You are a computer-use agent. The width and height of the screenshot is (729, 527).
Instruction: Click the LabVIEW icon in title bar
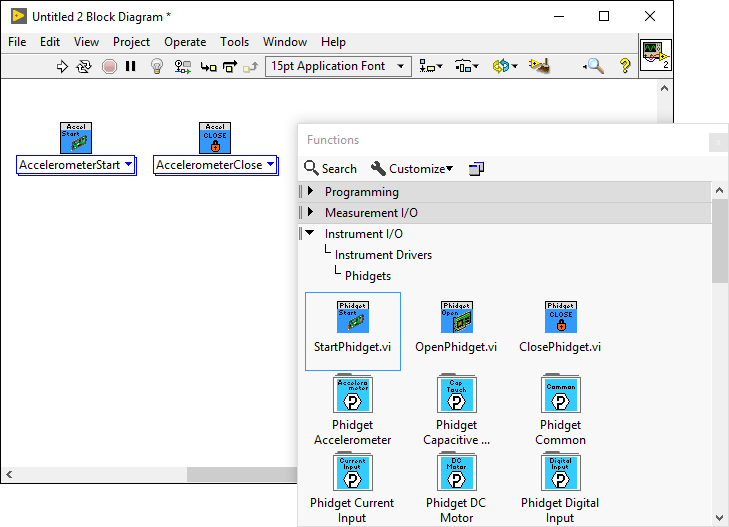pyautogui.click(x=18, y=16)
